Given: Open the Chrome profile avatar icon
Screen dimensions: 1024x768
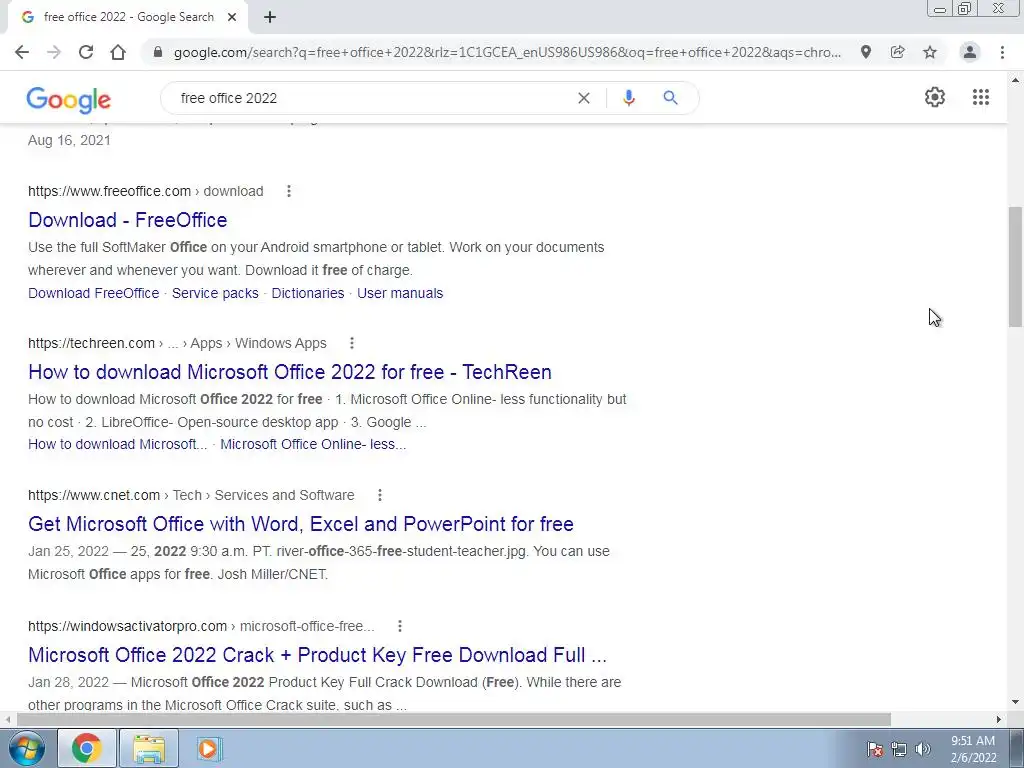Looking at the screenshot, I should pyautogui.click(x=970, y=52).
